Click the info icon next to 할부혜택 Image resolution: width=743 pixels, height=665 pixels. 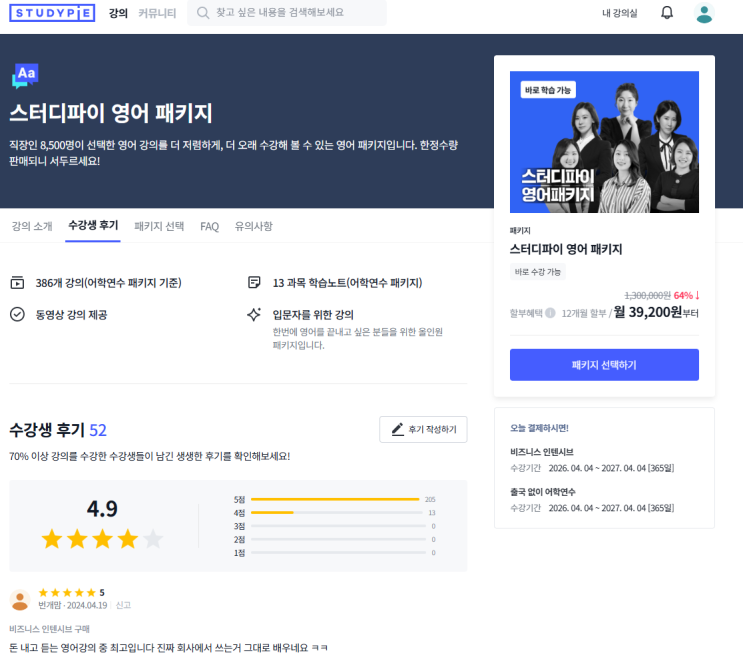(550, 313)
